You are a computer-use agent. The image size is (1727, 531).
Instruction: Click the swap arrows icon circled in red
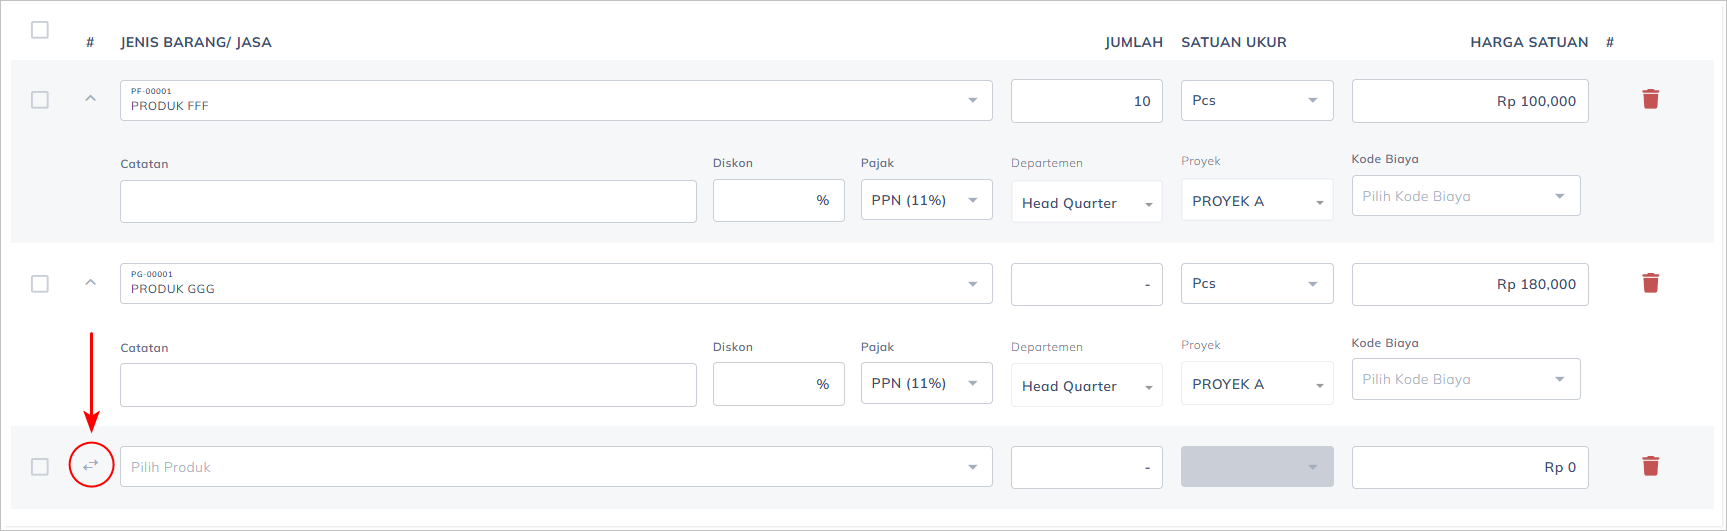click(x=91, y=465)
